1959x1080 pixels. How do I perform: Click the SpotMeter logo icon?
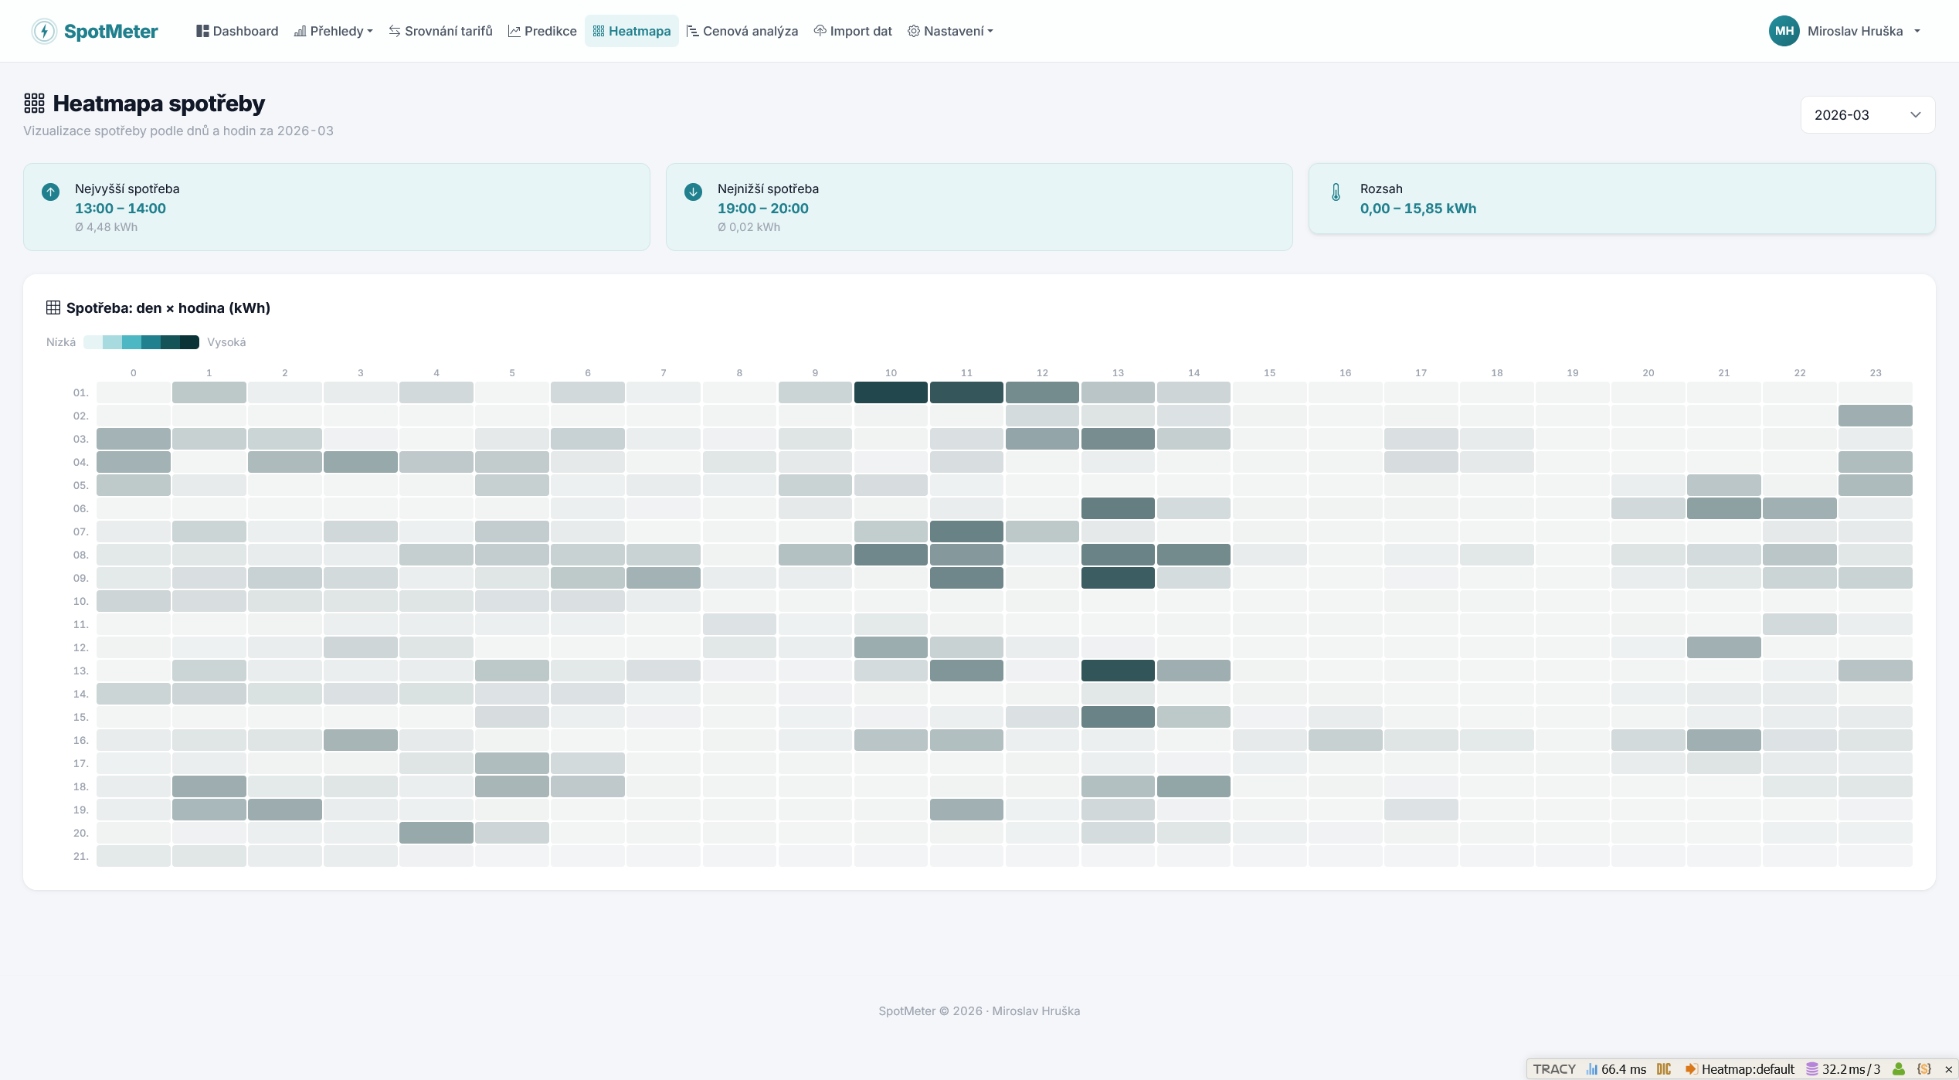point(44,31)
